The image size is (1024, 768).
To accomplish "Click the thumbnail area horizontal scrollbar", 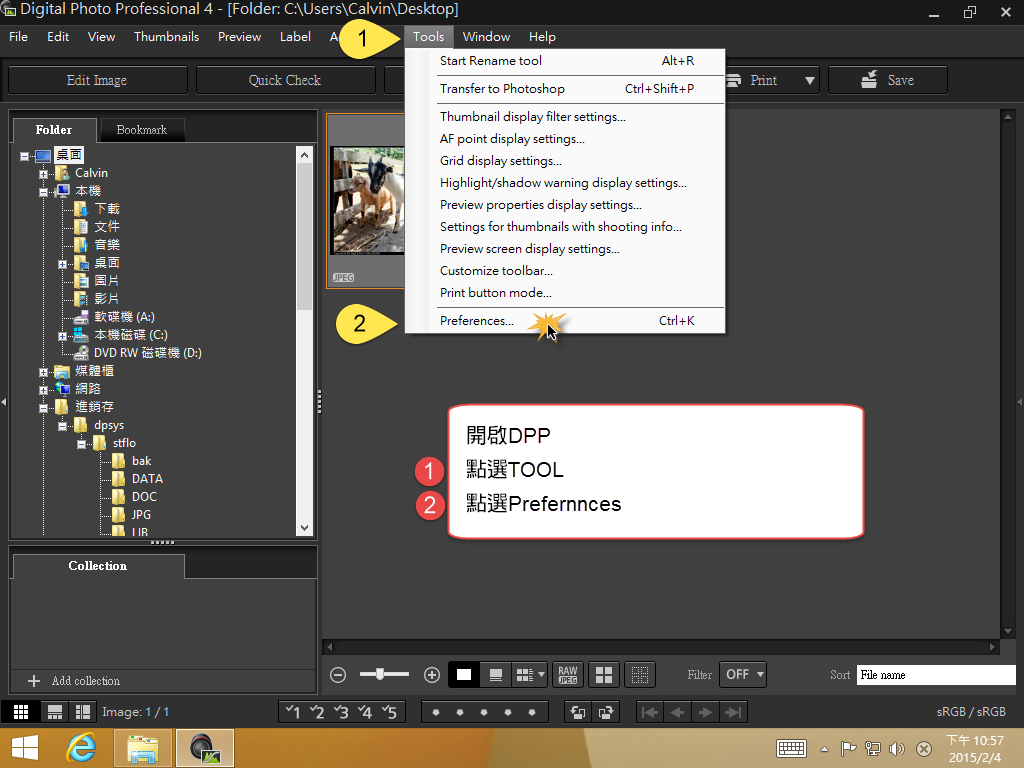I will 661,647.
